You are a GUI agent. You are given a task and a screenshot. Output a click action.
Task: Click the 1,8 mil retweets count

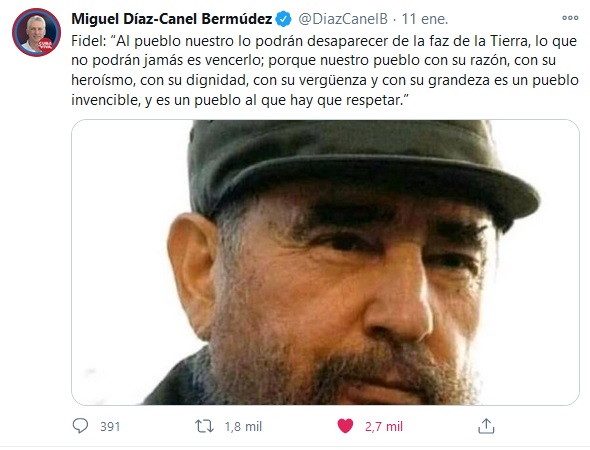(x=243, y=427)
